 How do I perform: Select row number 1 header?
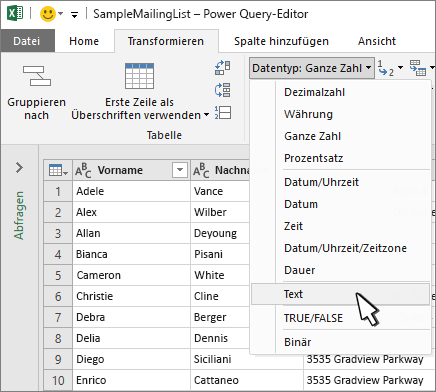(58, 191)
